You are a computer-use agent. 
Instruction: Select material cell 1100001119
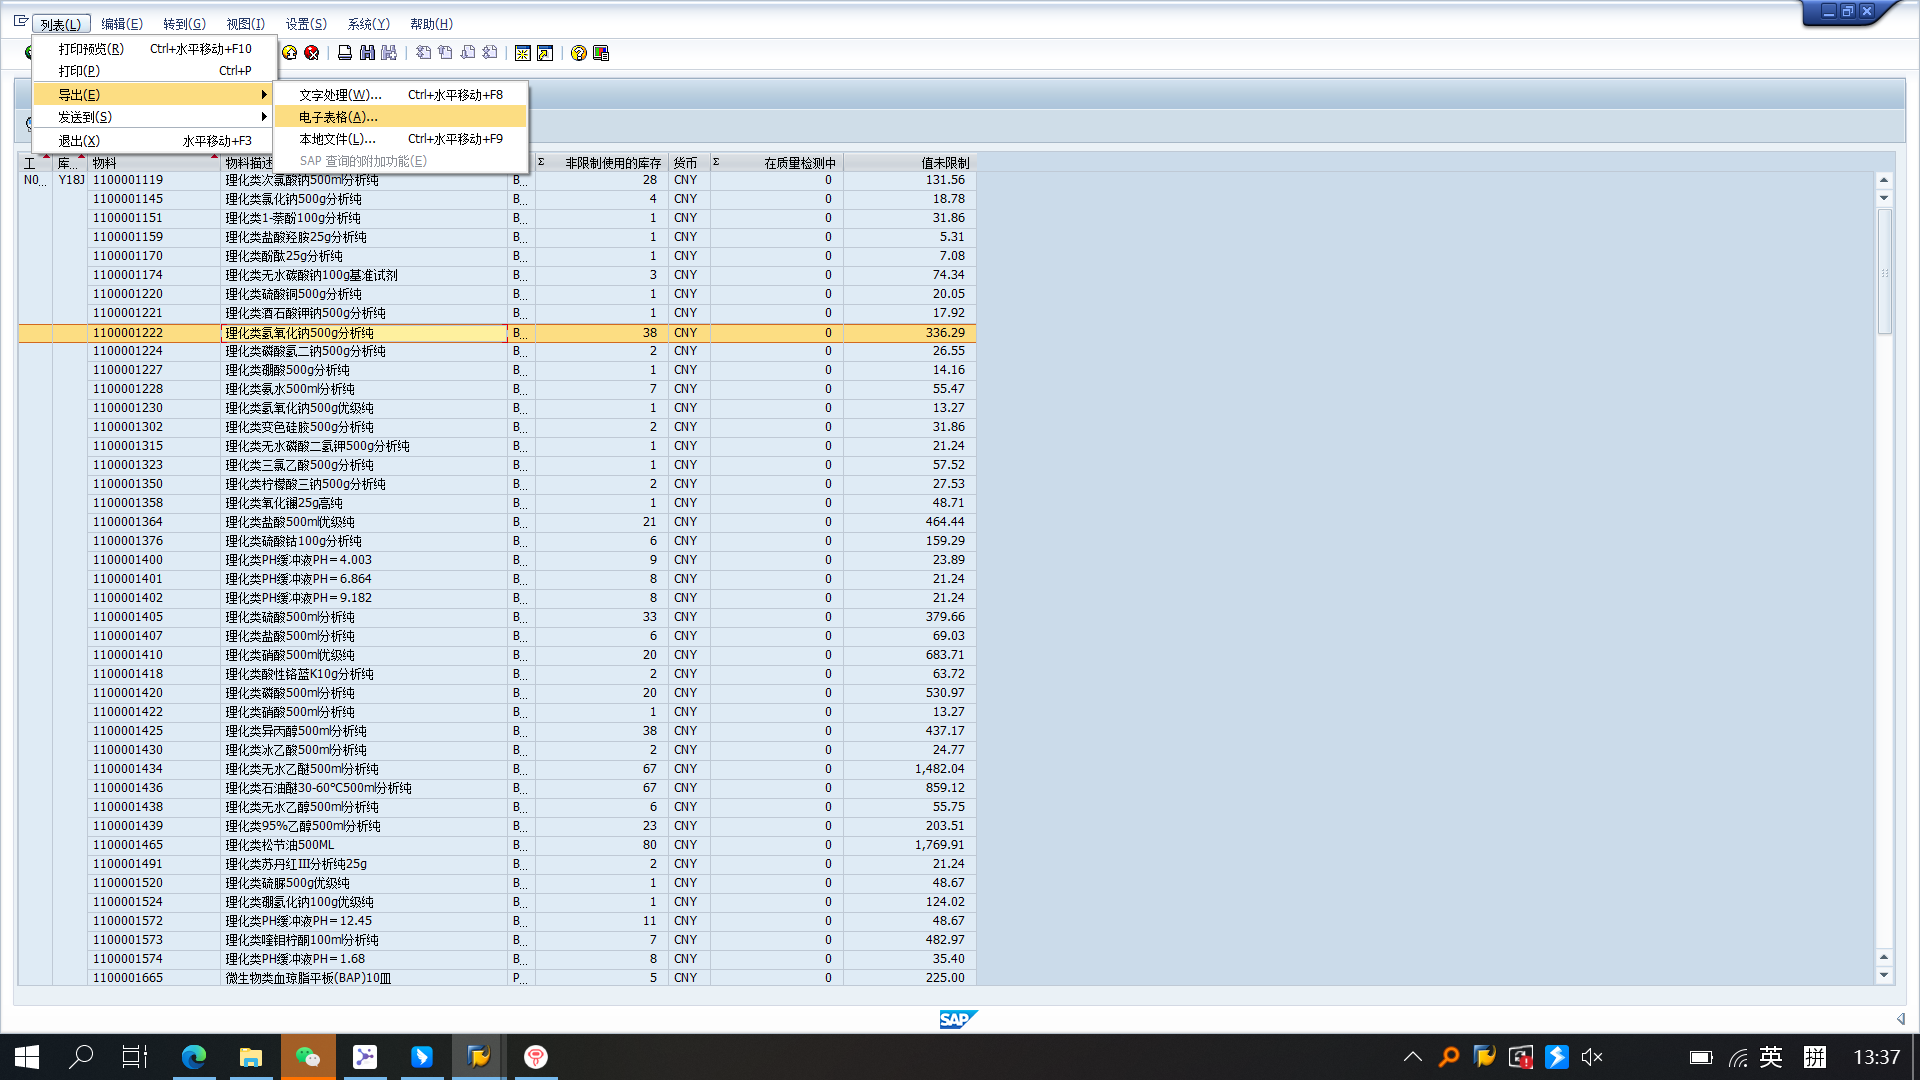click(x=153, y=180)
